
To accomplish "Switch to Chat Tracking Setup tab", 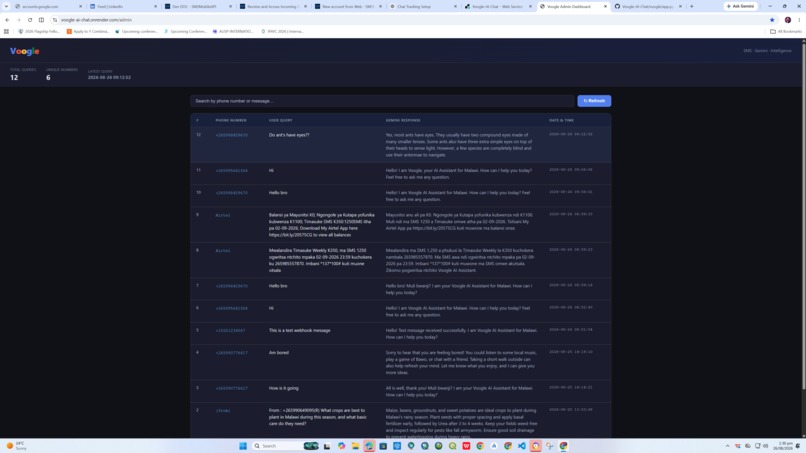I will pyautogui.click(x=422, y=6).
